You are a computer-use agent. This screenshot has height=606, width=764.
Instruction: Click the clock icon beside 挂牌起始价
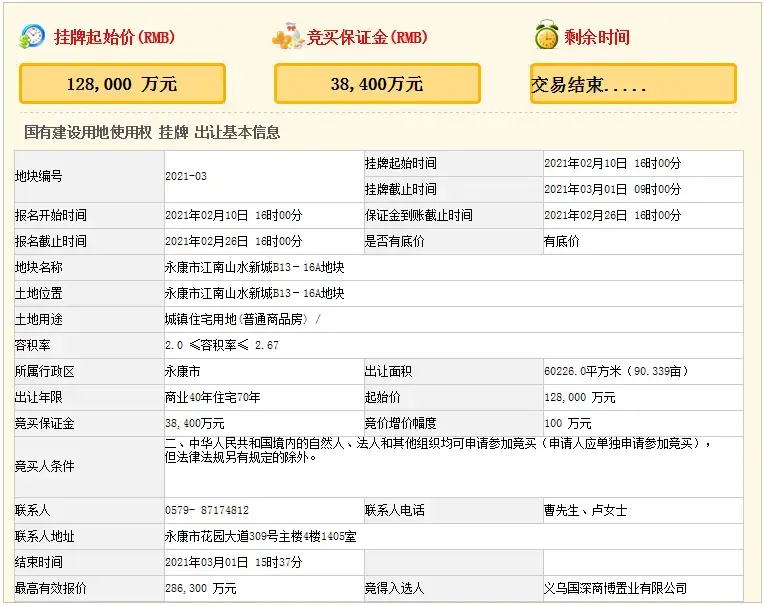32,37
